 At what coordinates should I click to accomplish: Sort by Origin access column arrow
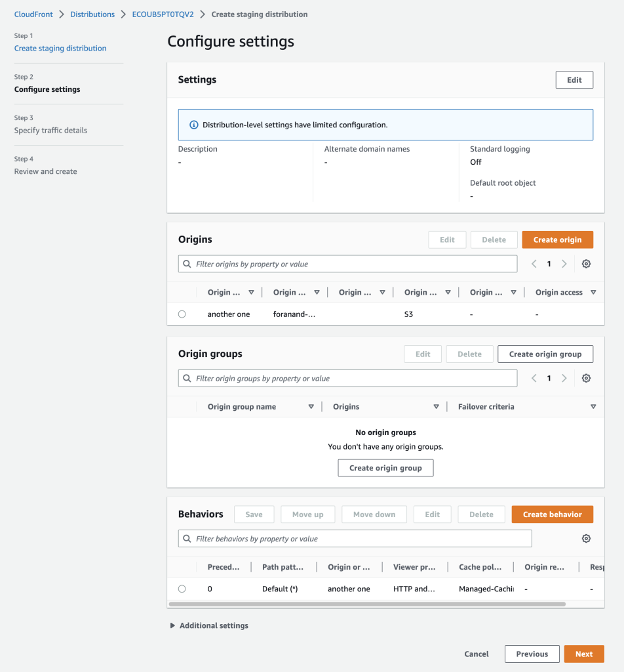[x=593, y=292]
